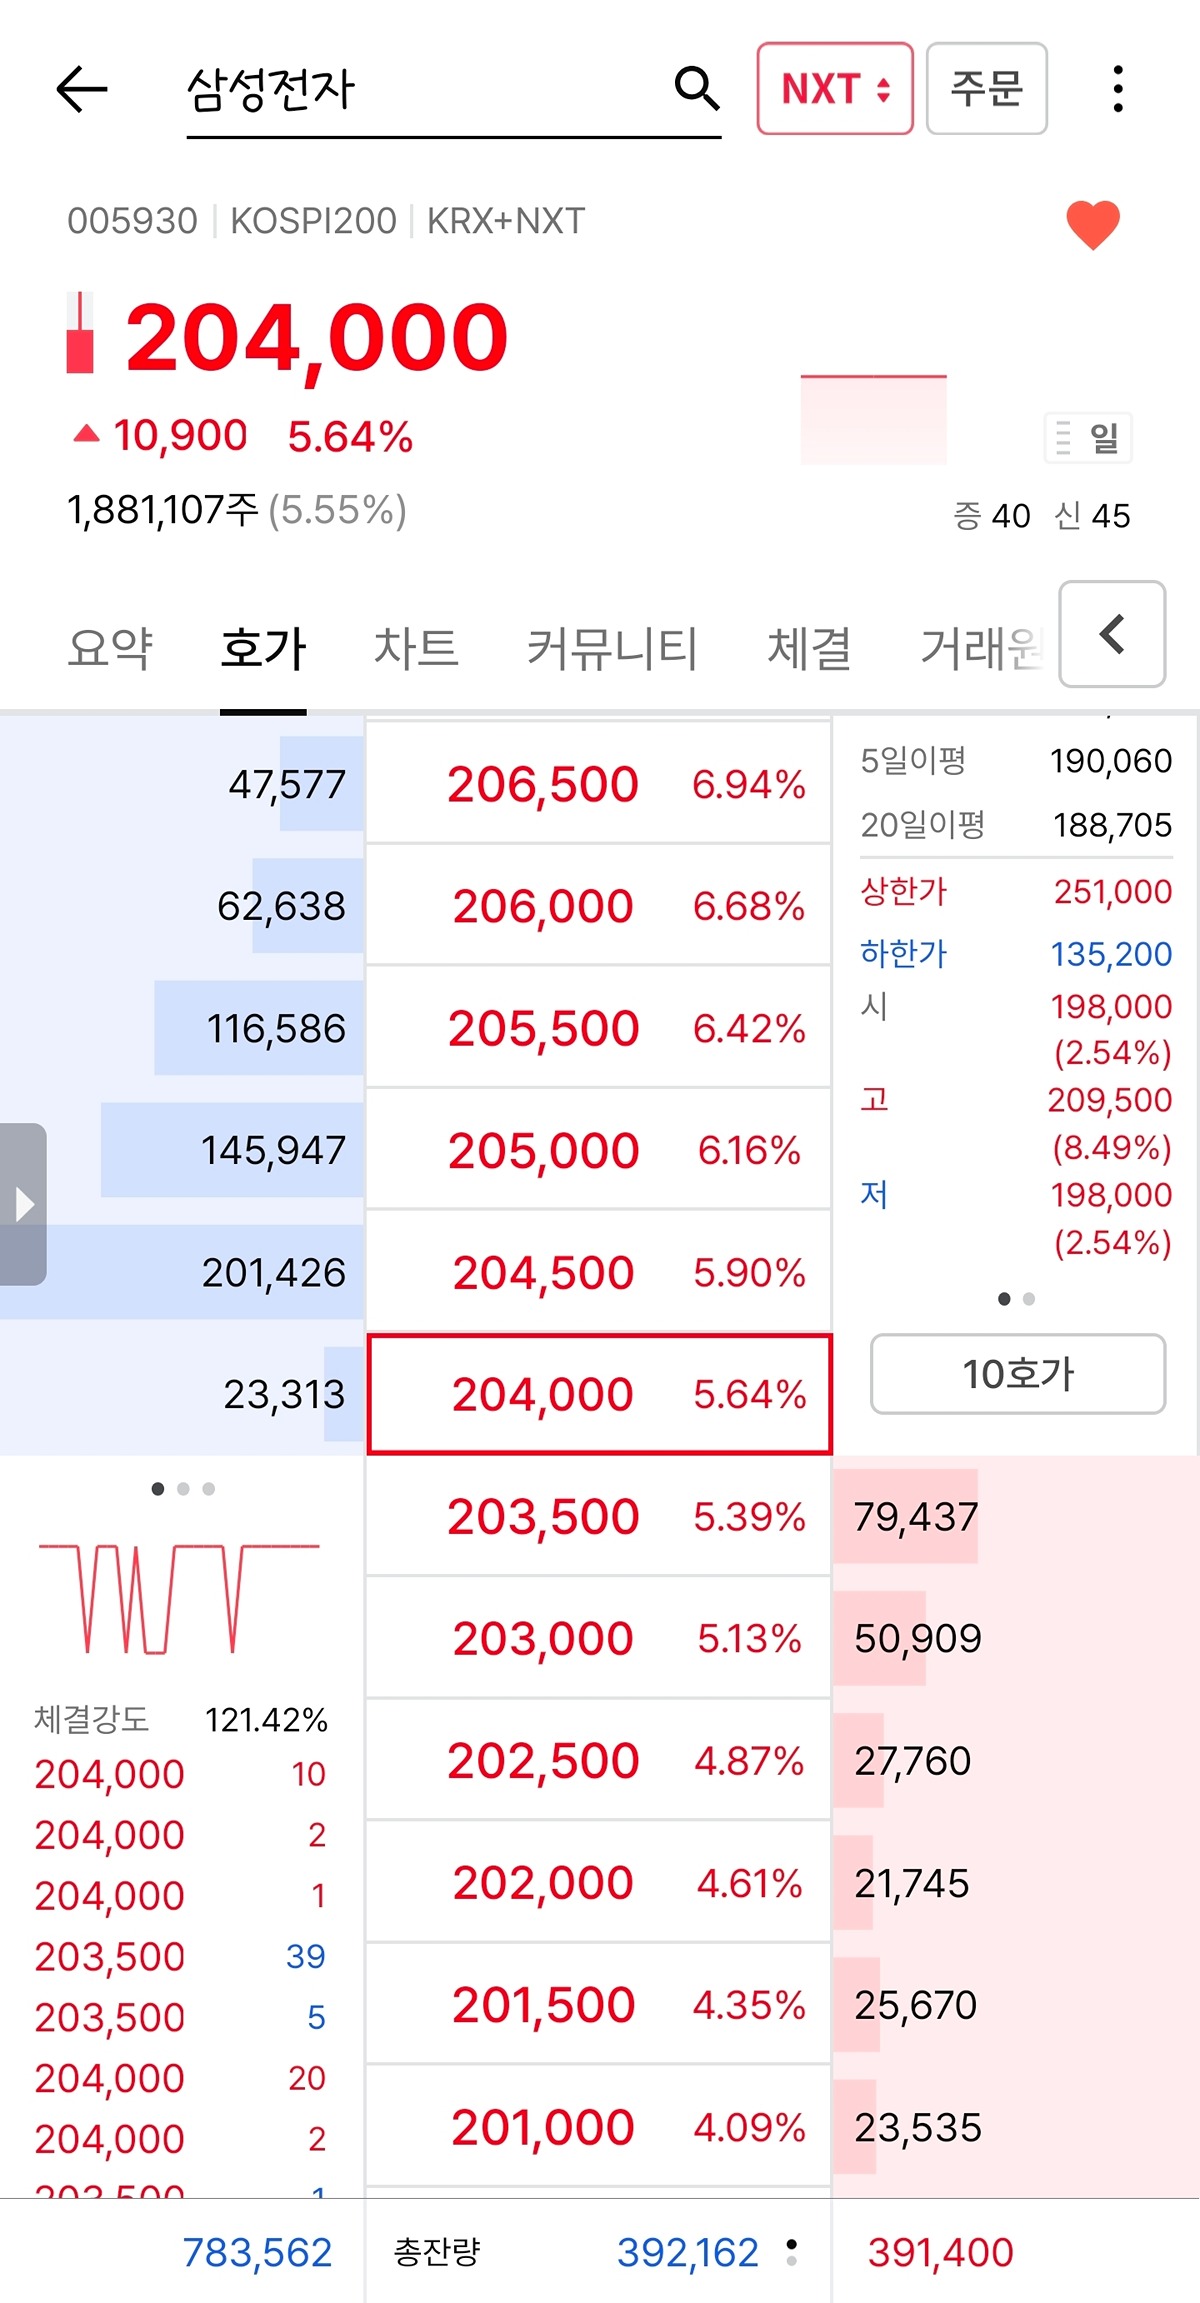The height and width of the screenshot is (2303, 1200).
Task: Expand the gray side panel arrow
Action: coord(24,1204)
